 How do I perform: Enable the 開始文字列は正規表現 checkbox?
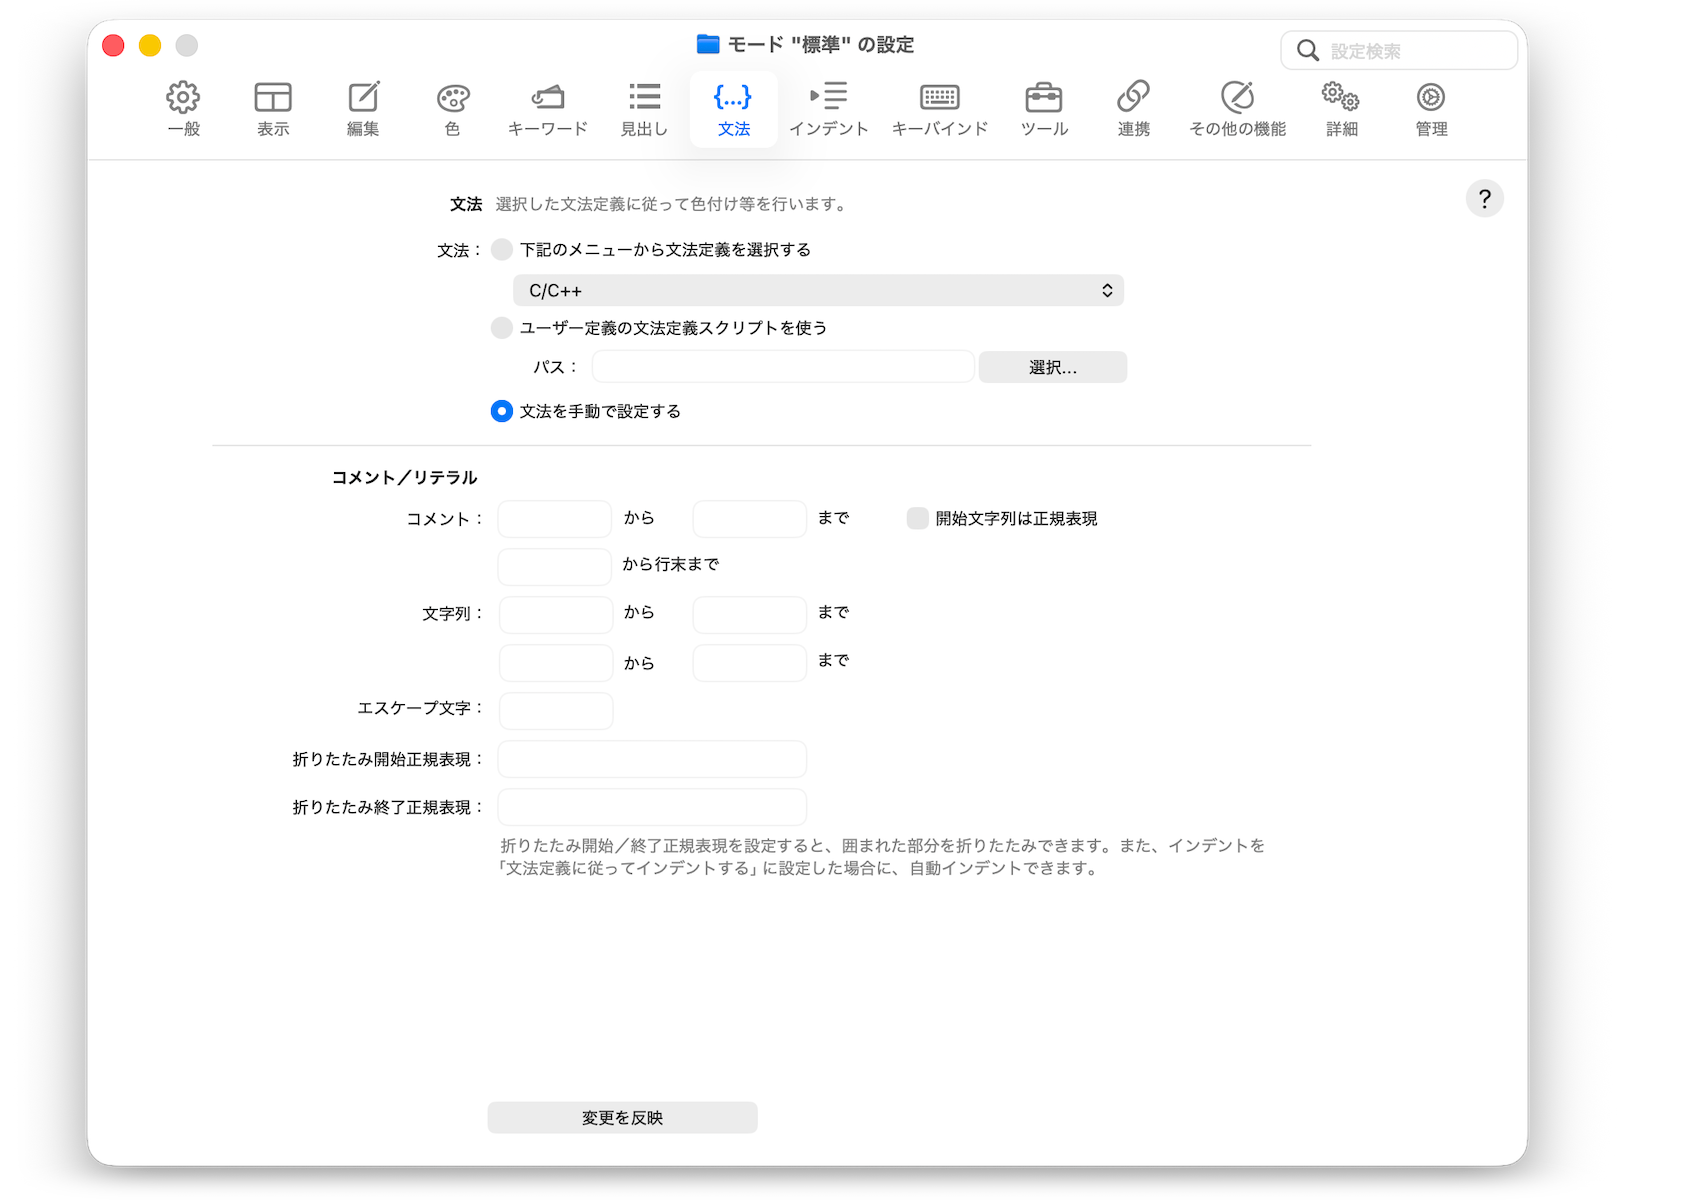pyautogui.click(x=917, y=518)
